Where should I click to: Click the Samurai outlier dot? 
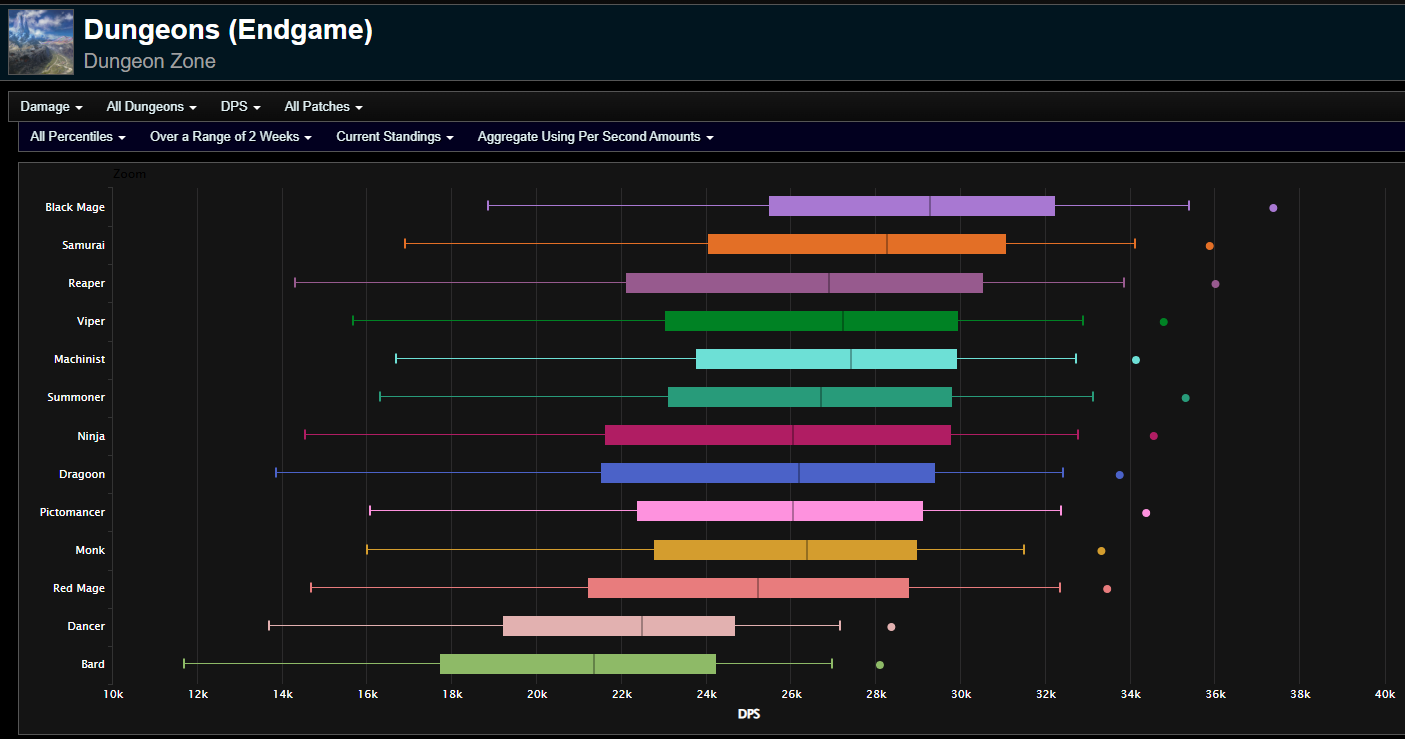pyautogui.click(x=1209, y=246)
